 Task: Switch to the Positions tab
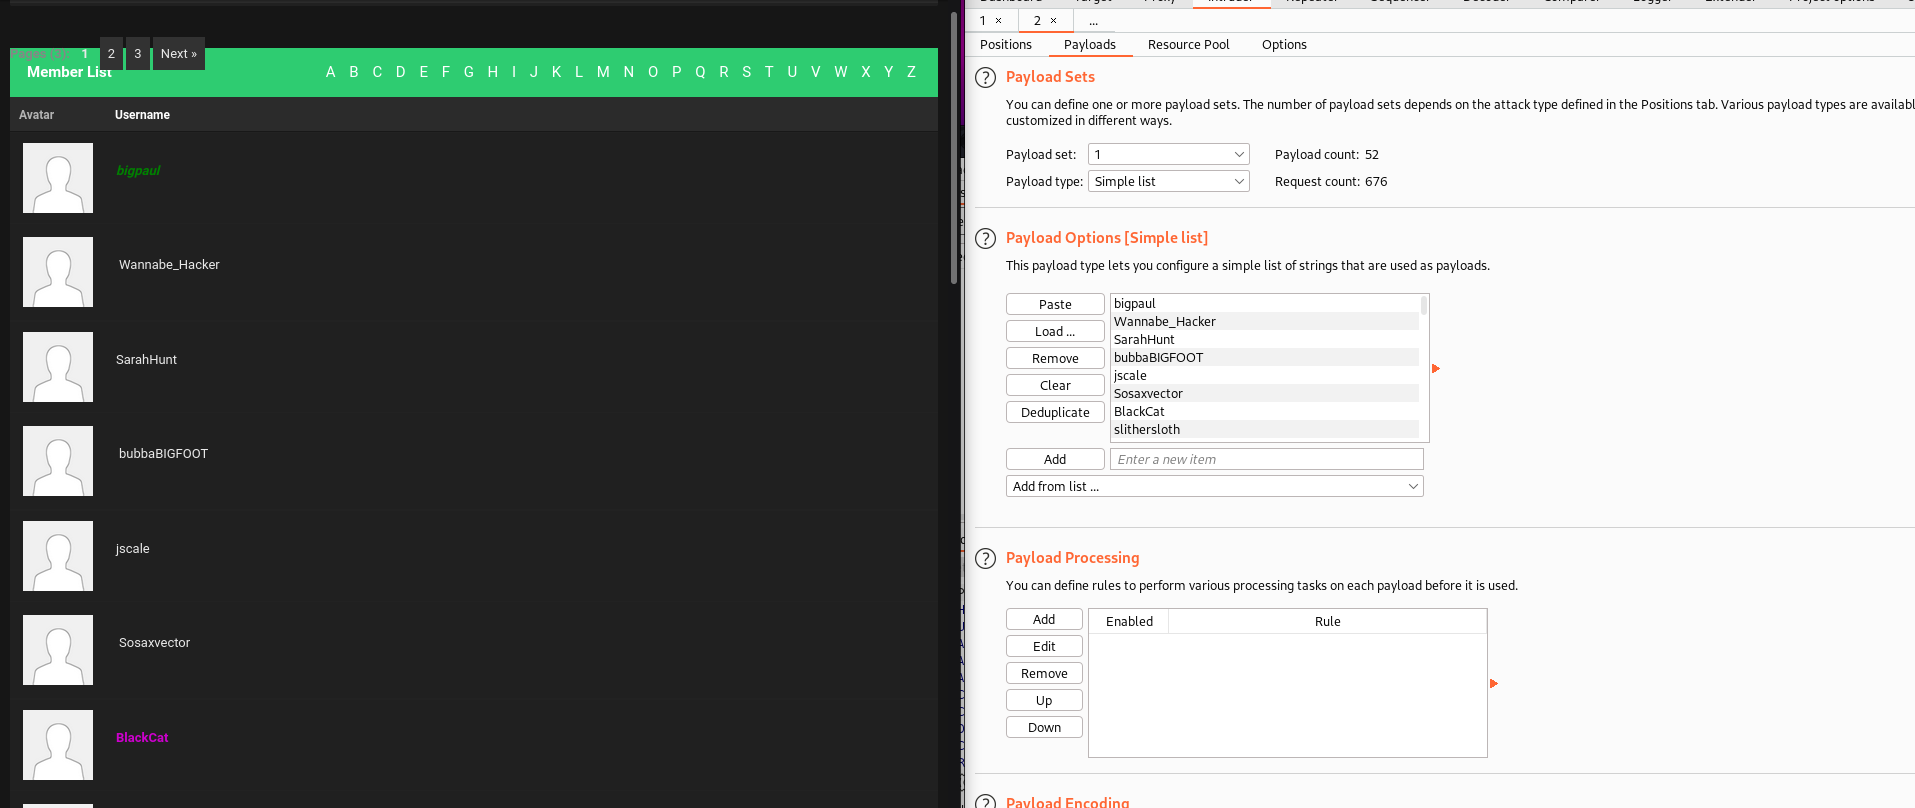point(1005,45)
